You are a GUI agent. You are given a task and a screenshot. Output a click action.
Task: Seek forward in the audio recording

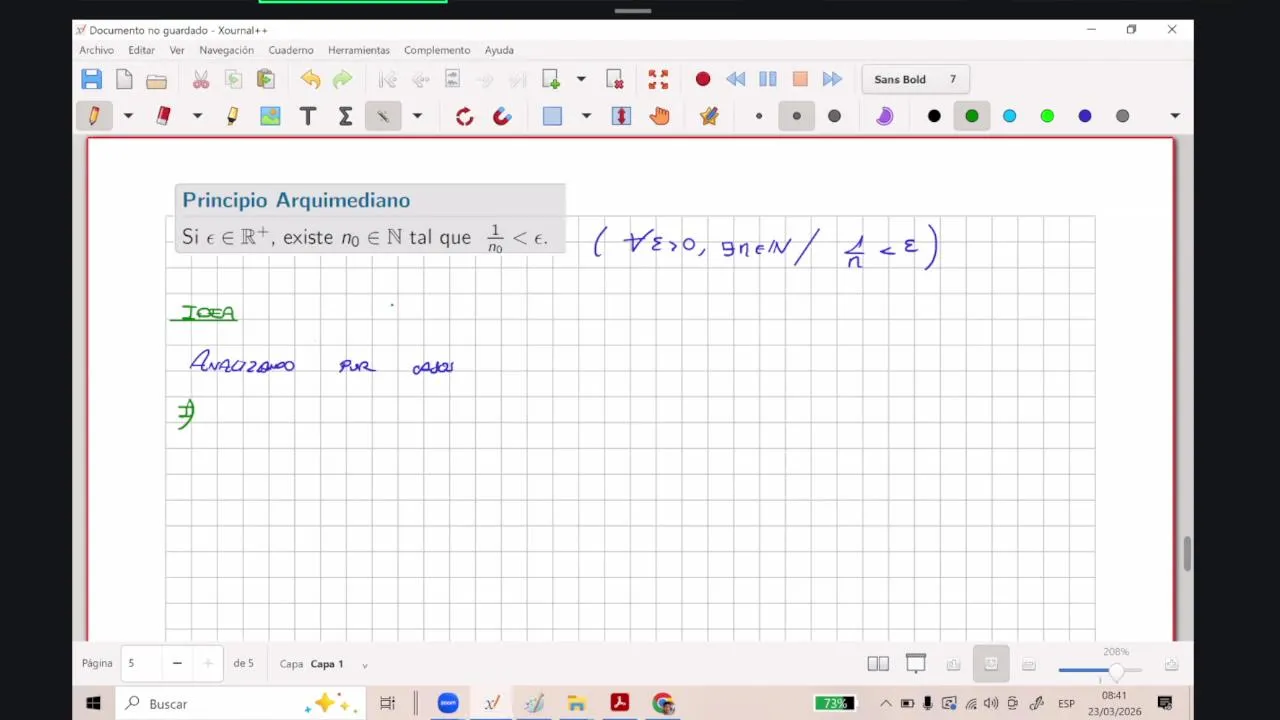832,79
